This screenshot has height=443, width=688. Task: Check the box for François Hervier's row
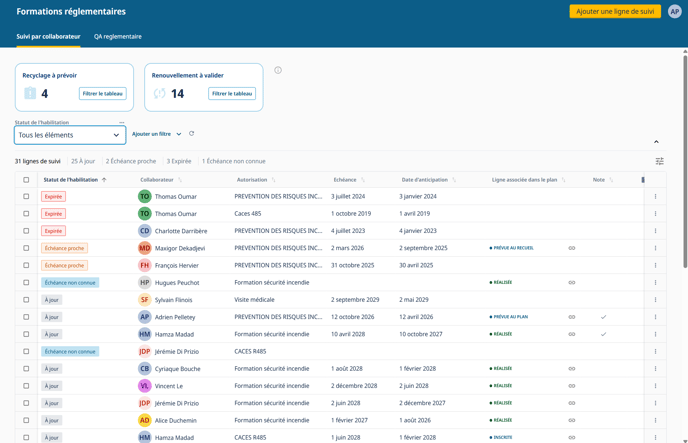pos(26,266)
